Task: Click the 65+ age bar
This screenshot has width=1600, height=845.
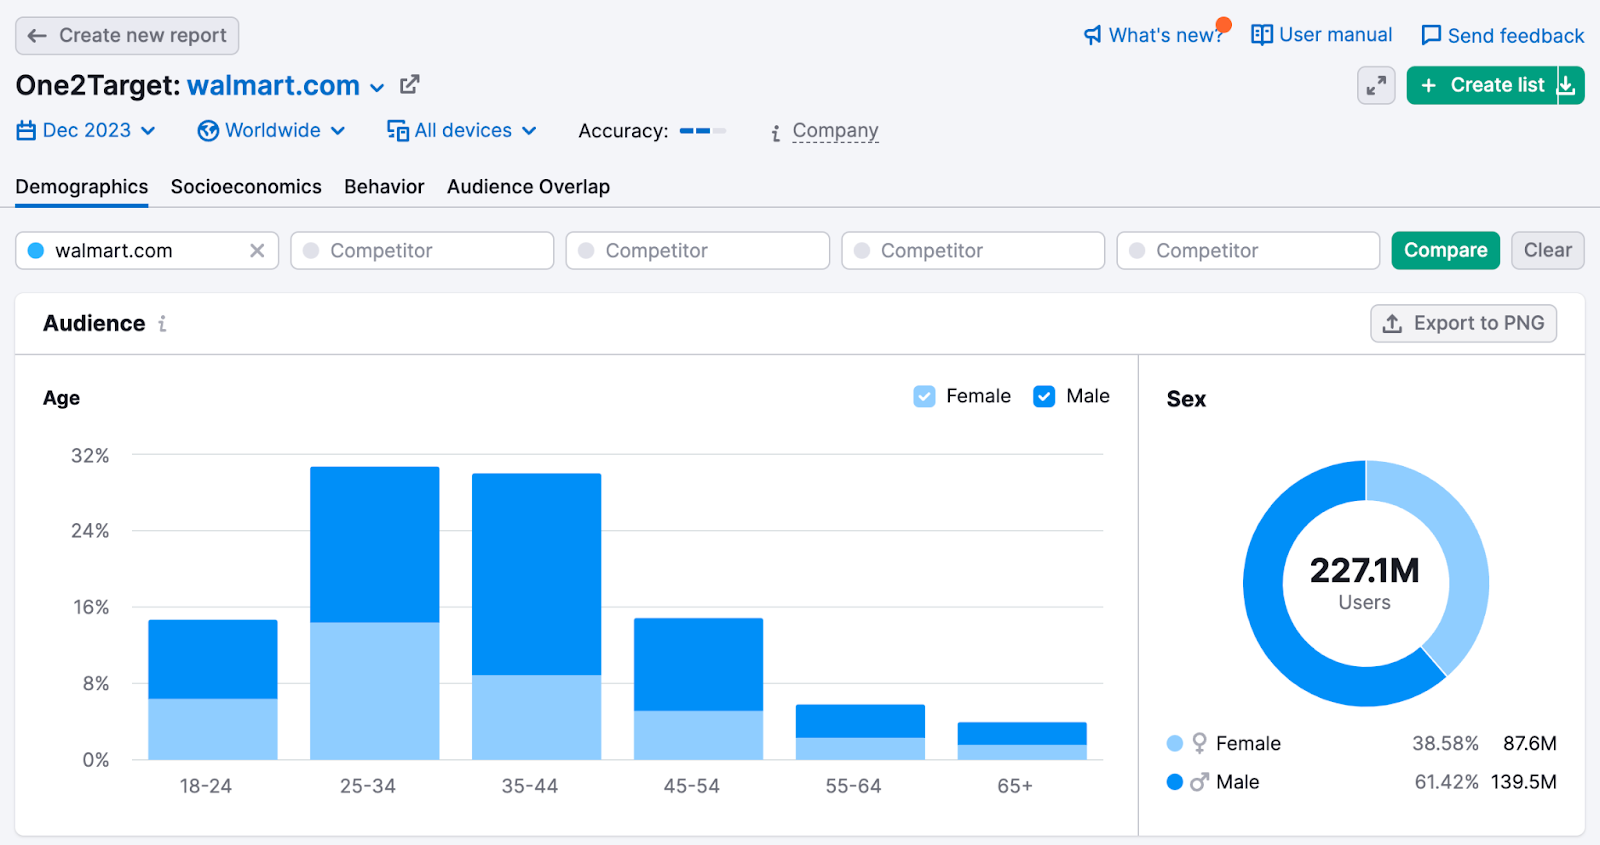Action: pos(1022,741)
